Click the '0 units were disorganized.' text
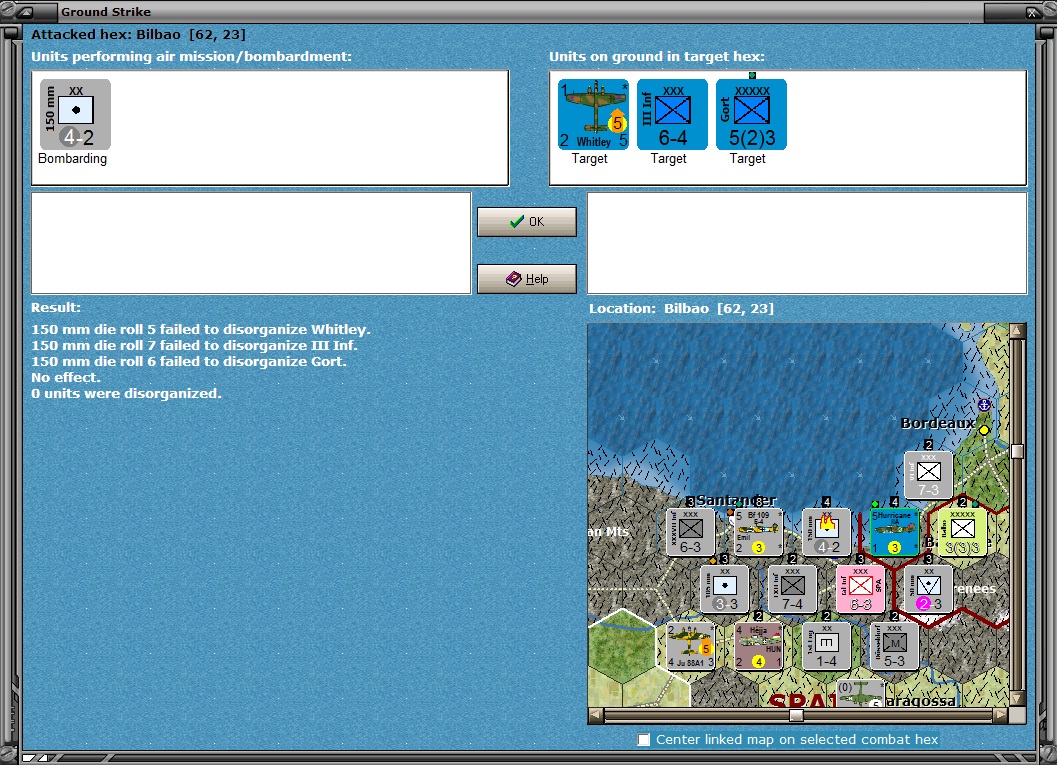 point(126,393)
